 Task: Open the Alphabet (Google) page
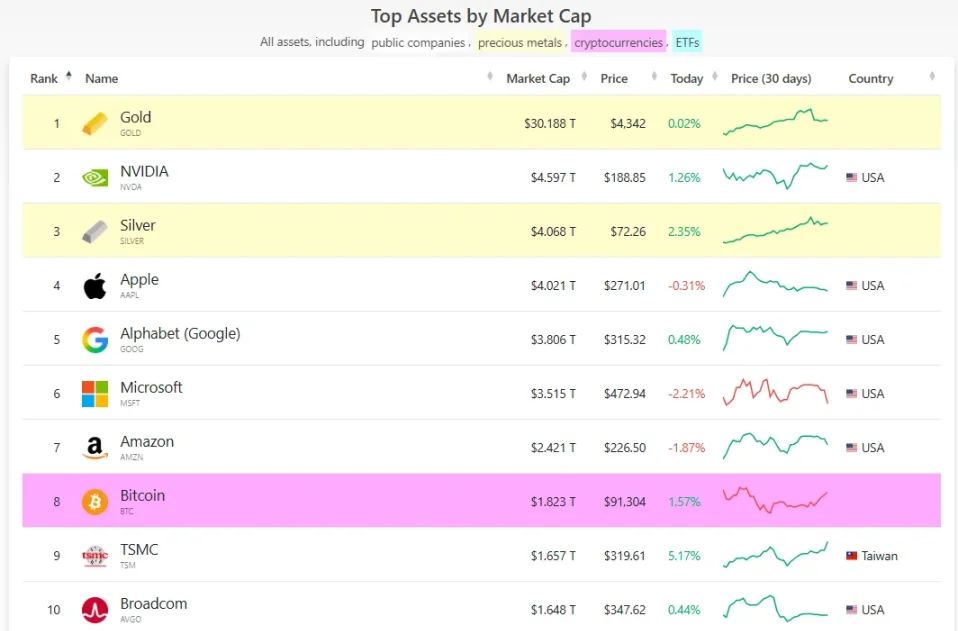180,334
